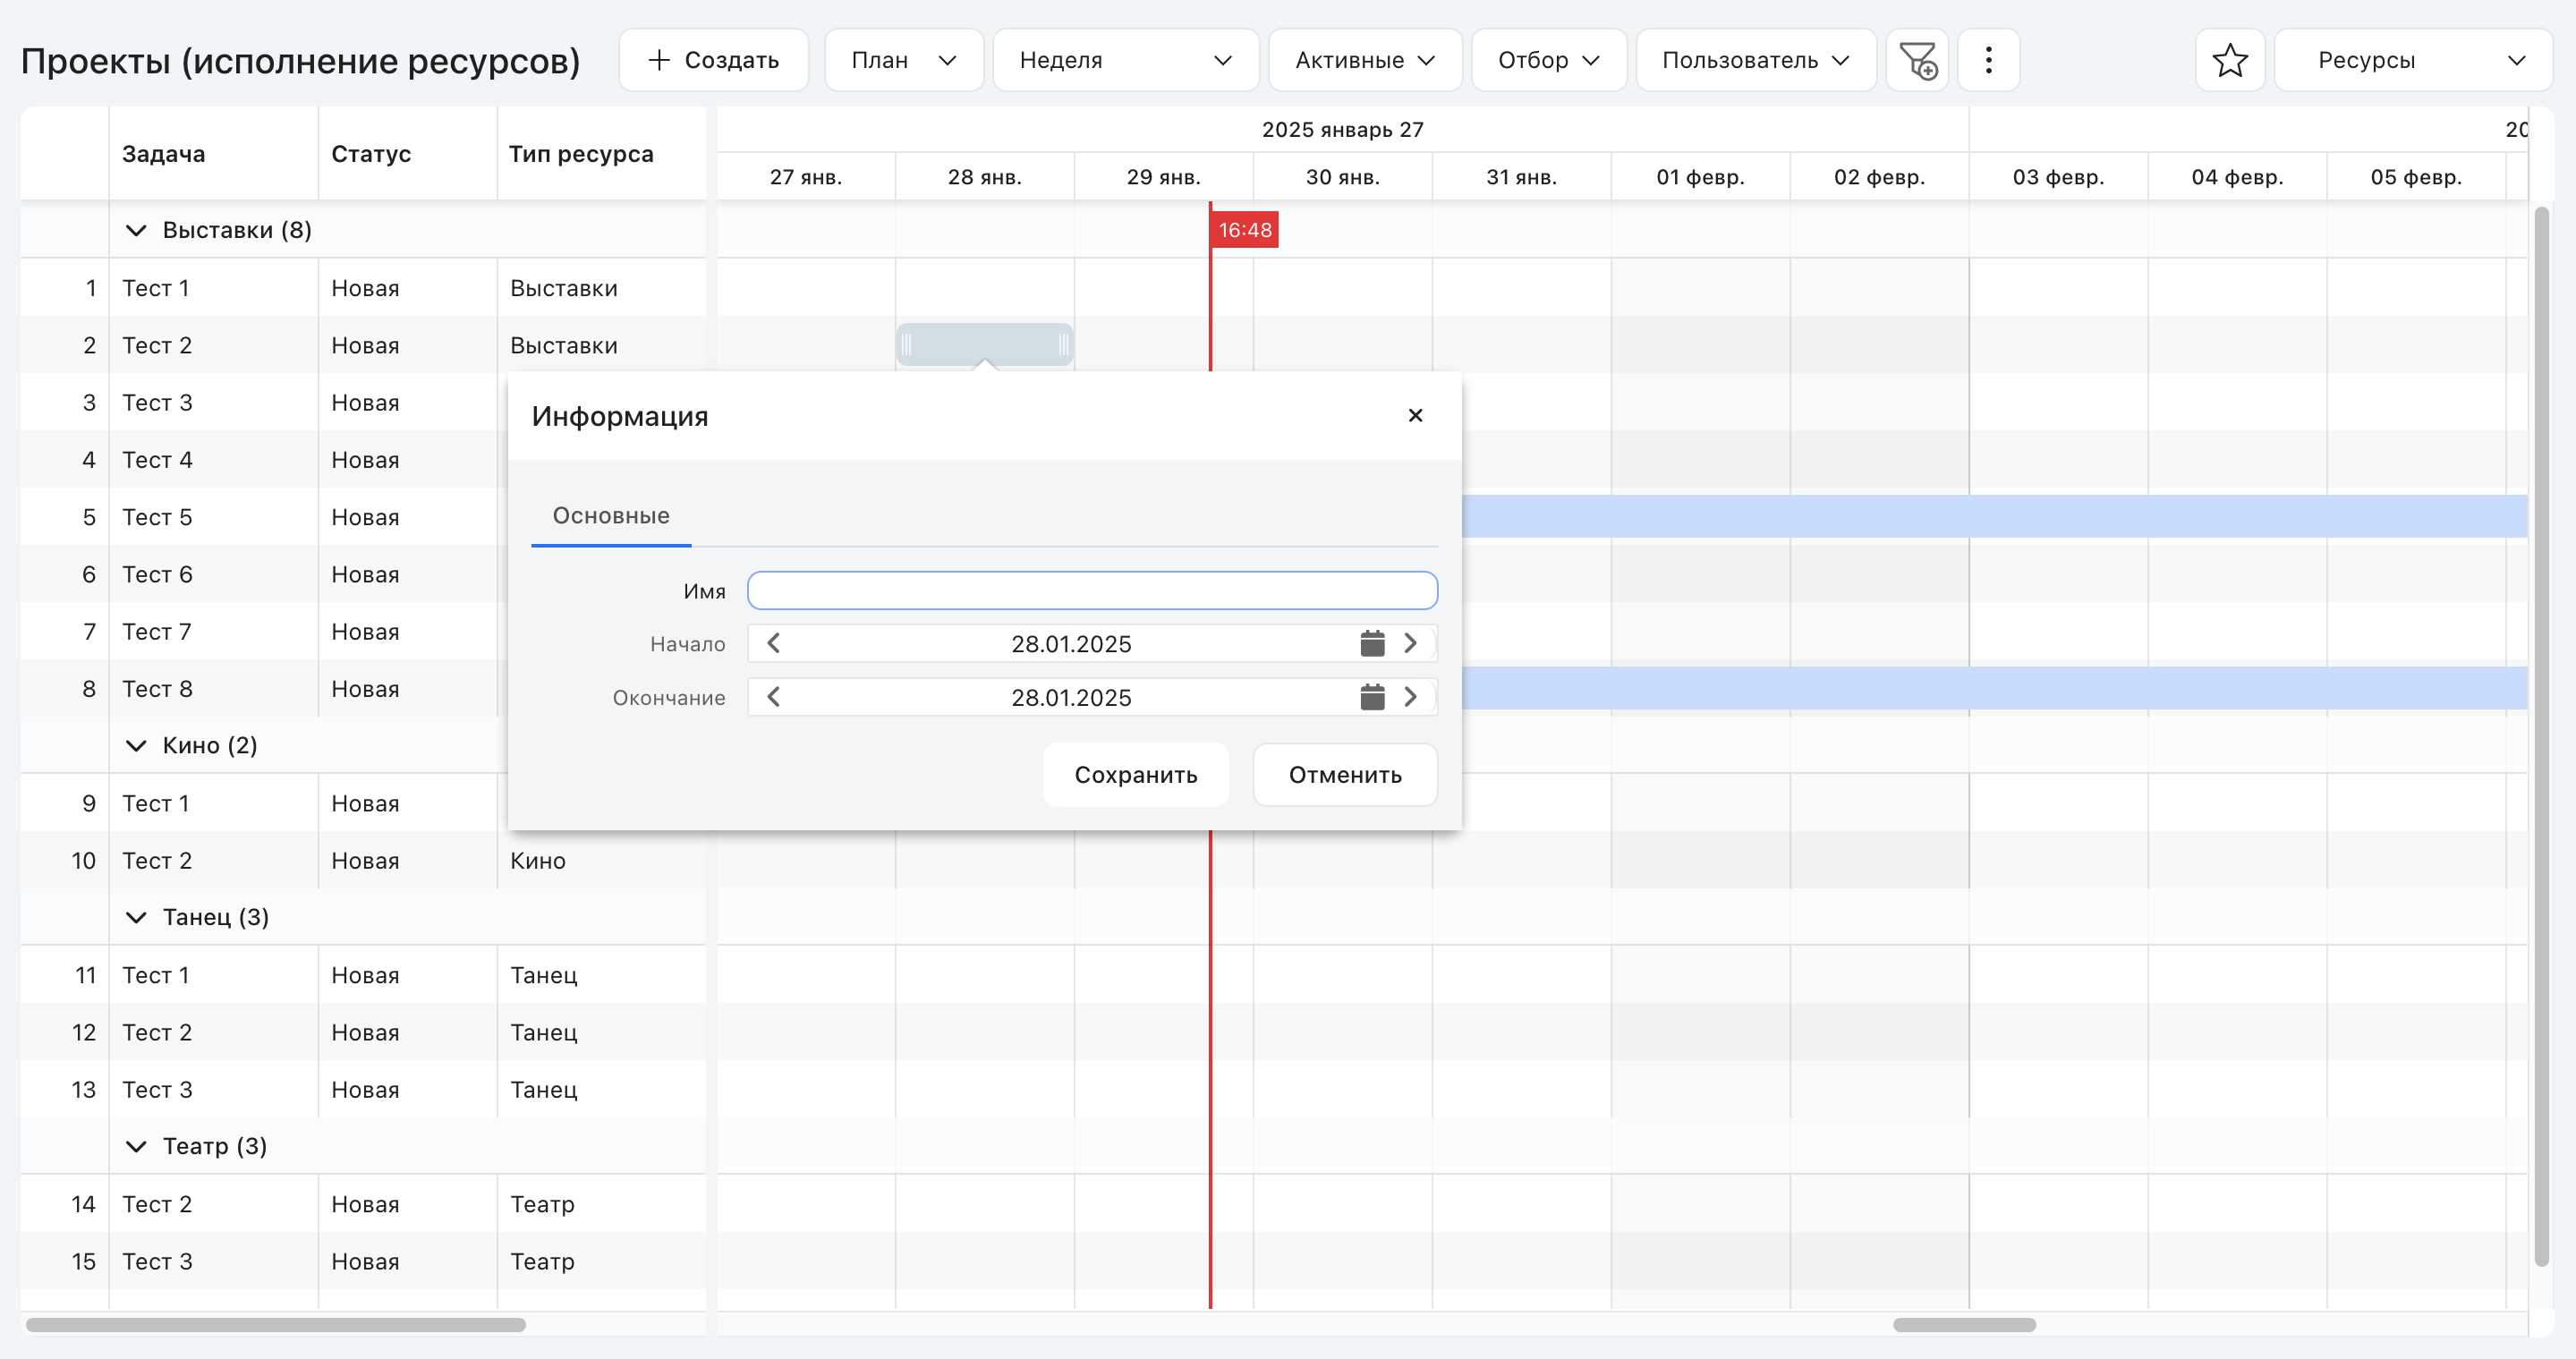Viewport: 2576px width, 1359px height.
Task: Select row 11 Тест 1 in Танец
Action: point(363,976)
